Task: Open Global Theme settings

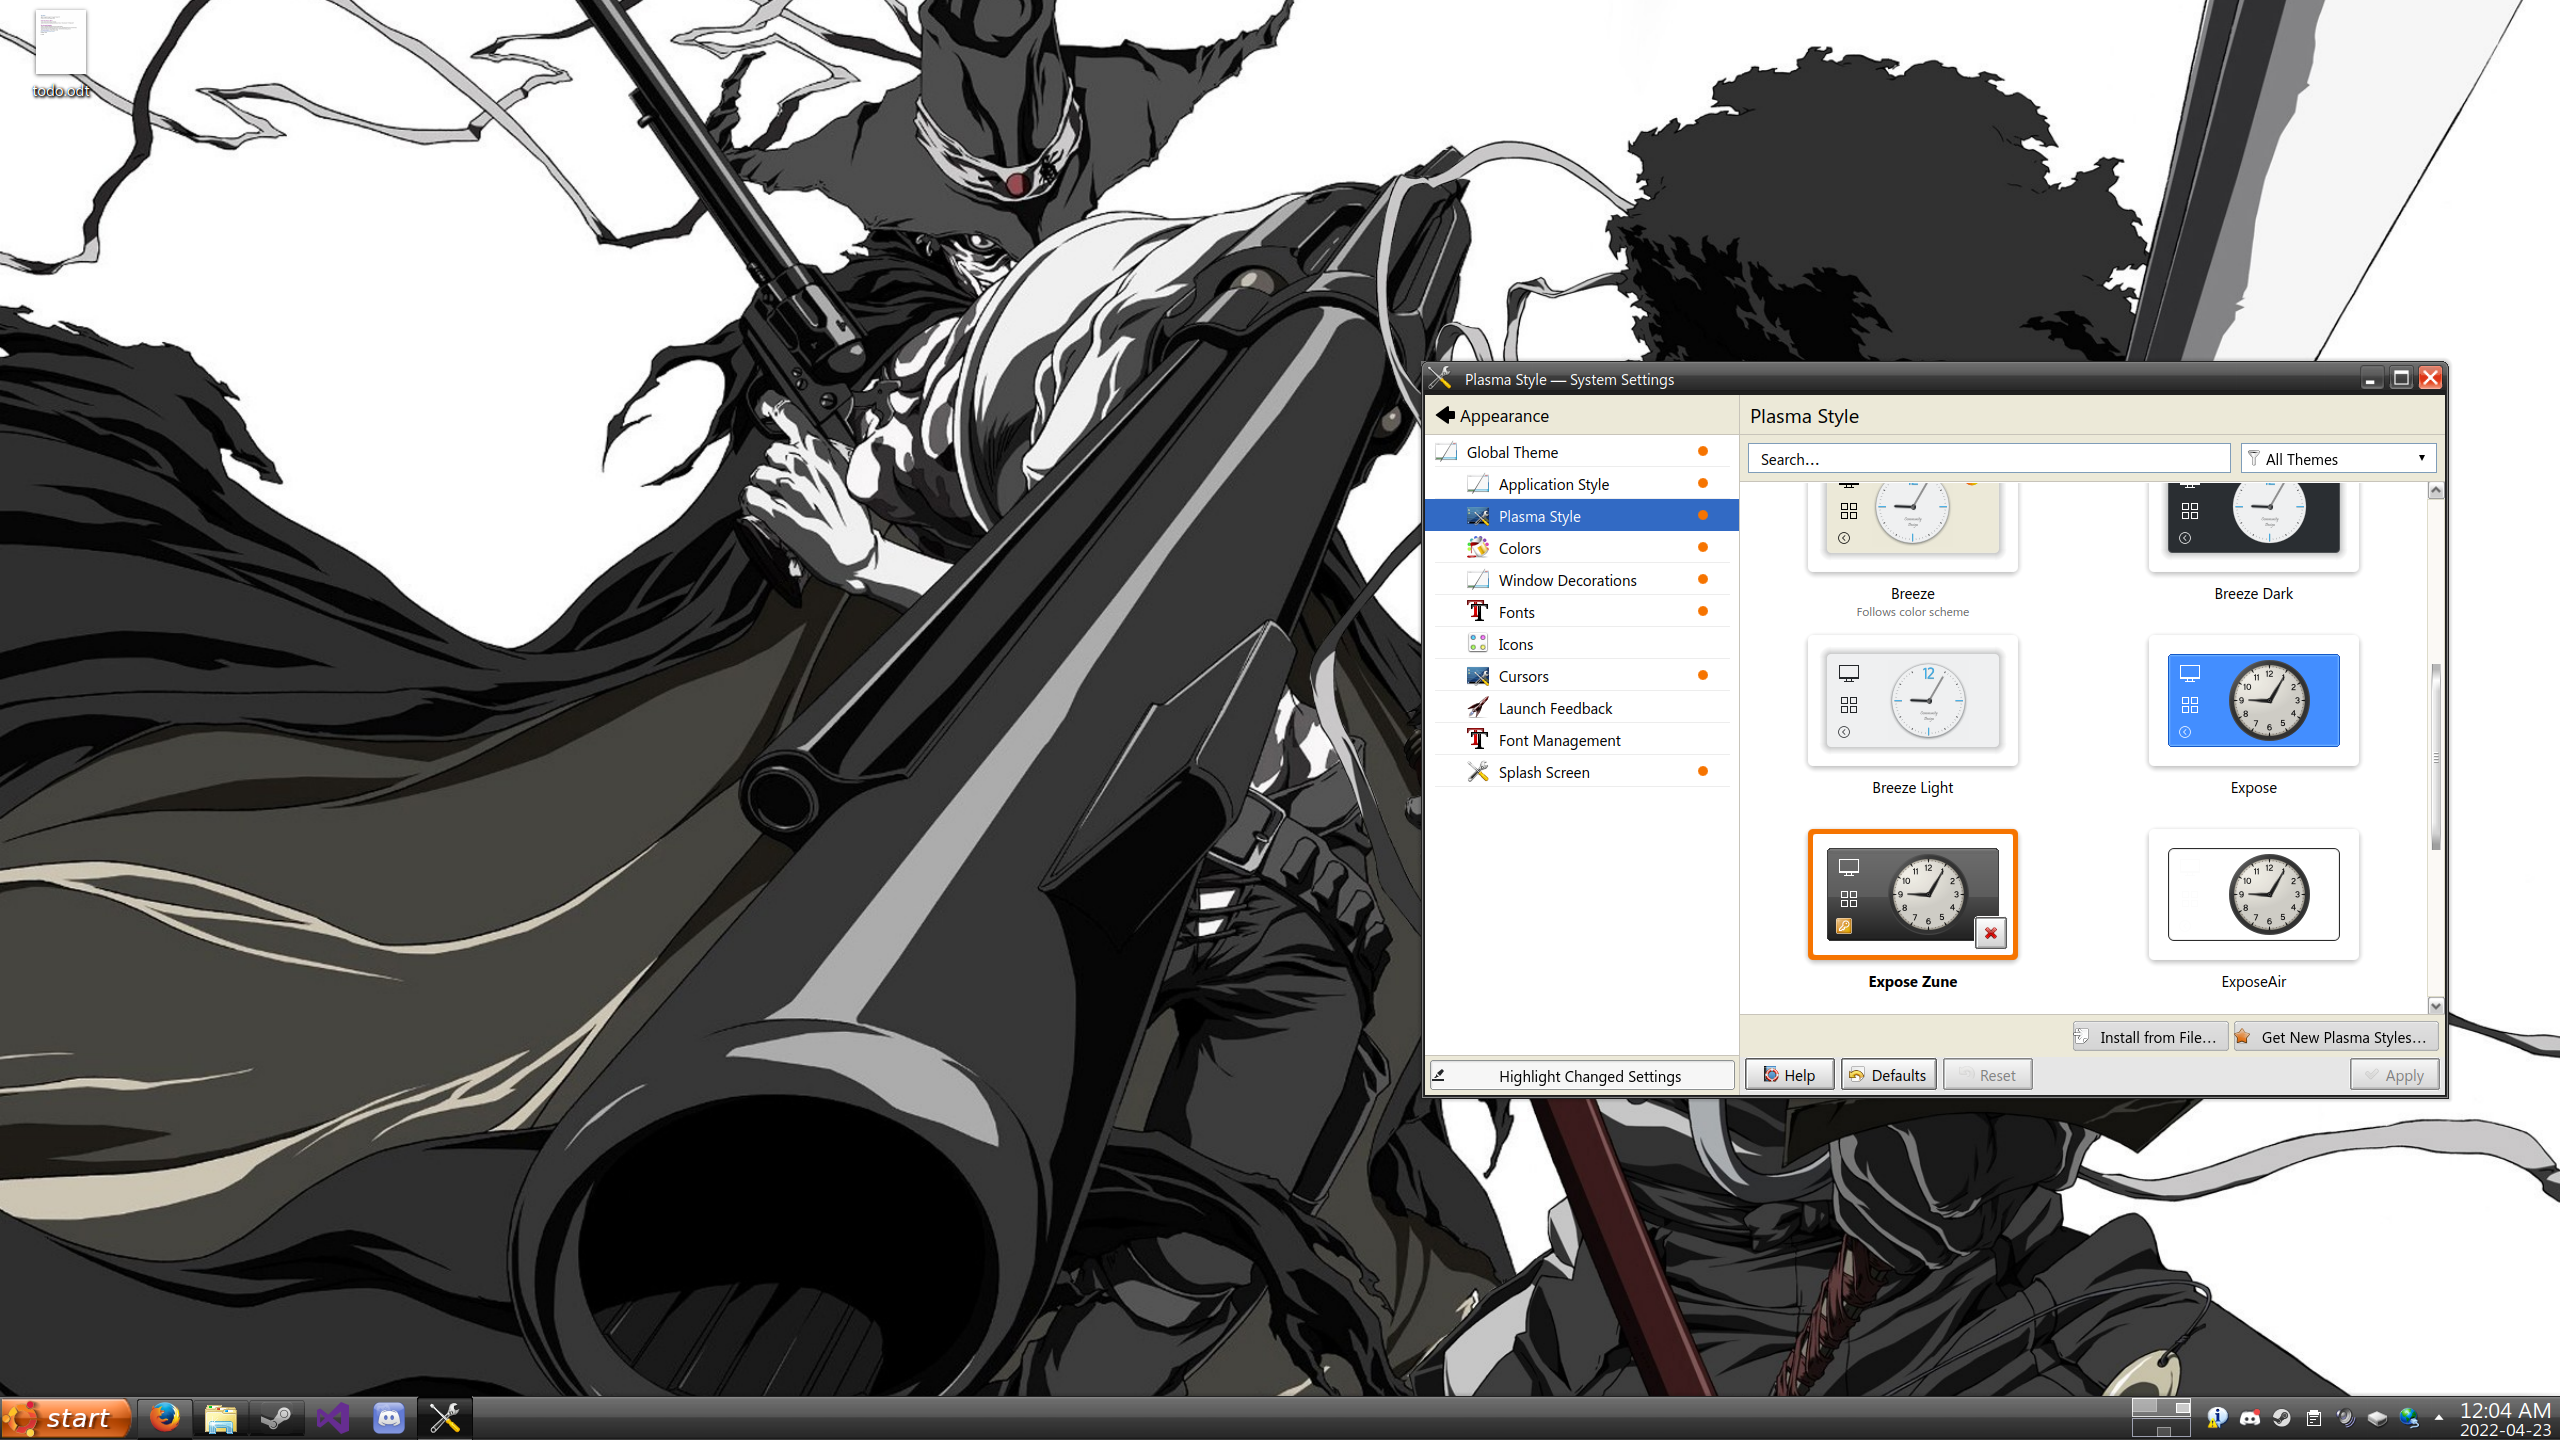Action: coord(1582,452)
